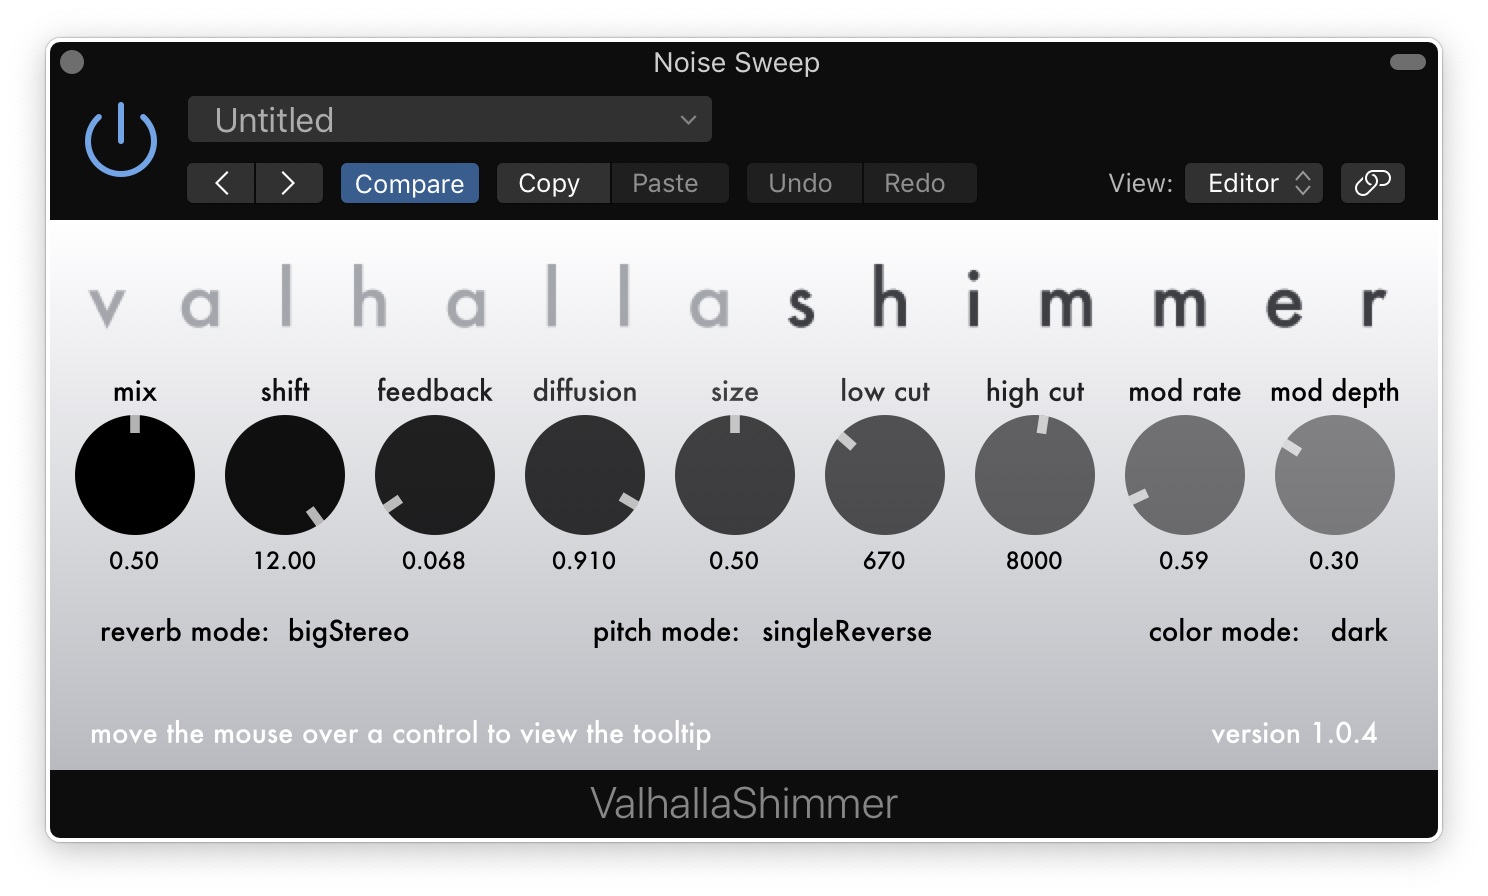
Task: Click the Copy button
Action: [x=553, y=183]
